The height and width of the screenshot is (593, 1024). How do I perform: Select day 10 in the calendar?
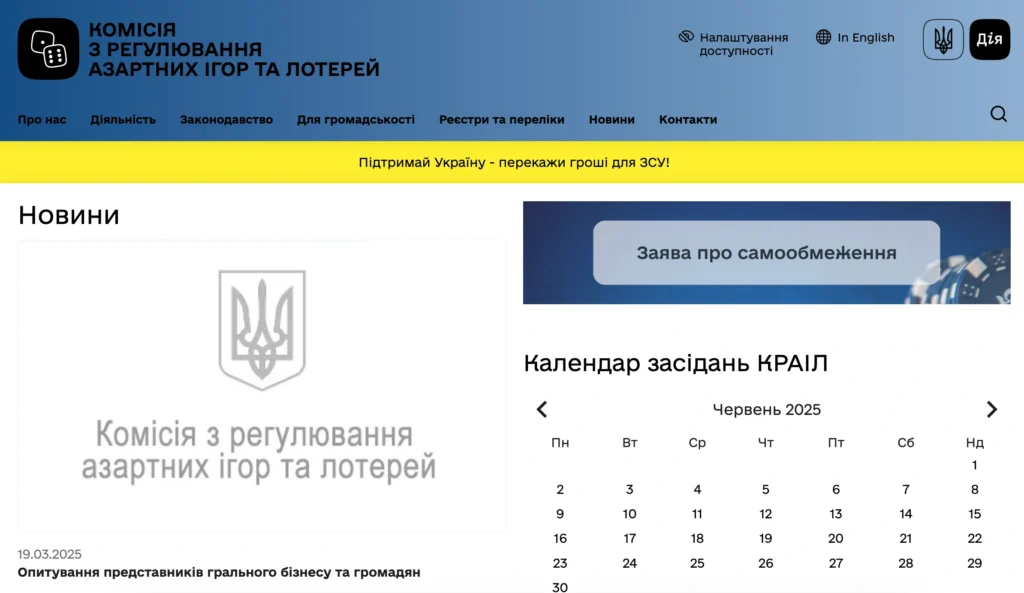[x=630, y=514]
